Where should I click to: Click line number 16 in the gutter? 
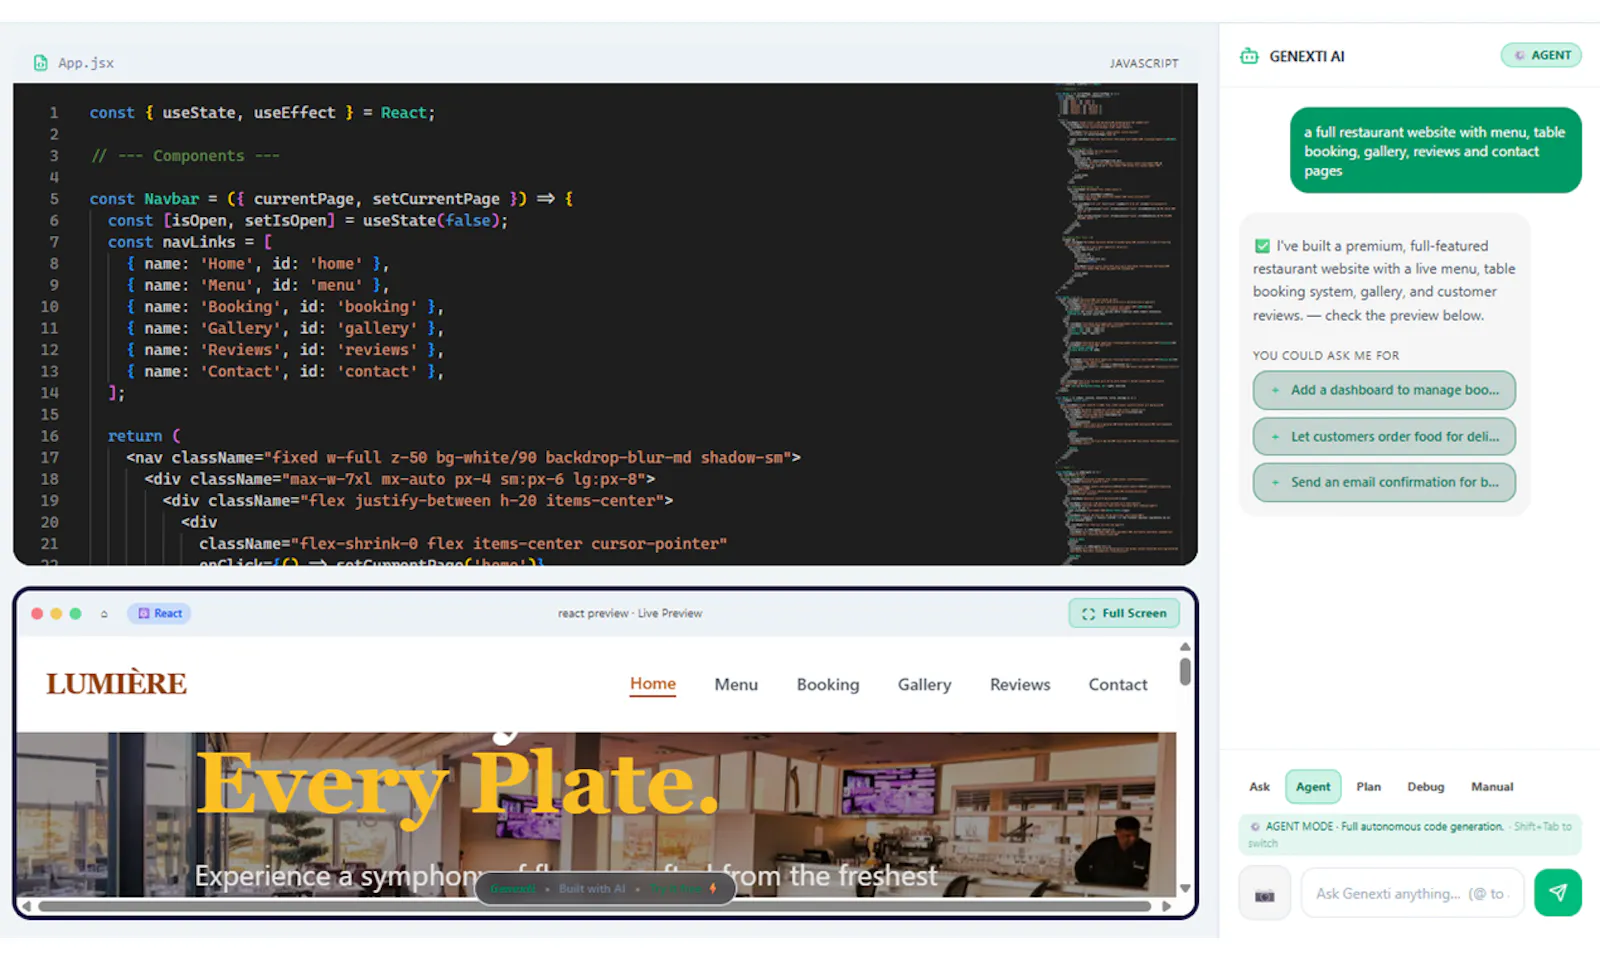[x=49, y=436]
